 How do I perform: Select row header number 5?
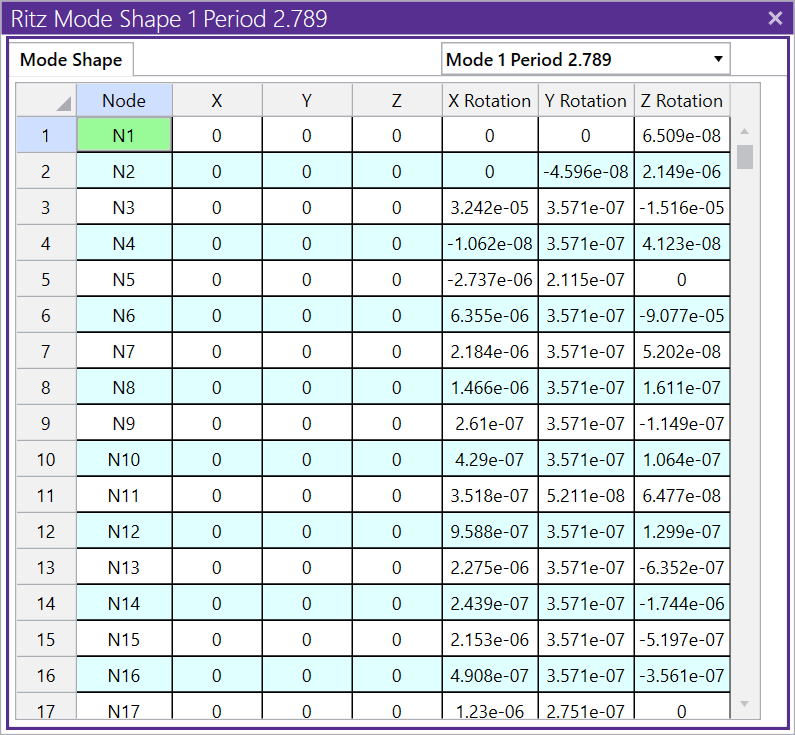46,280
